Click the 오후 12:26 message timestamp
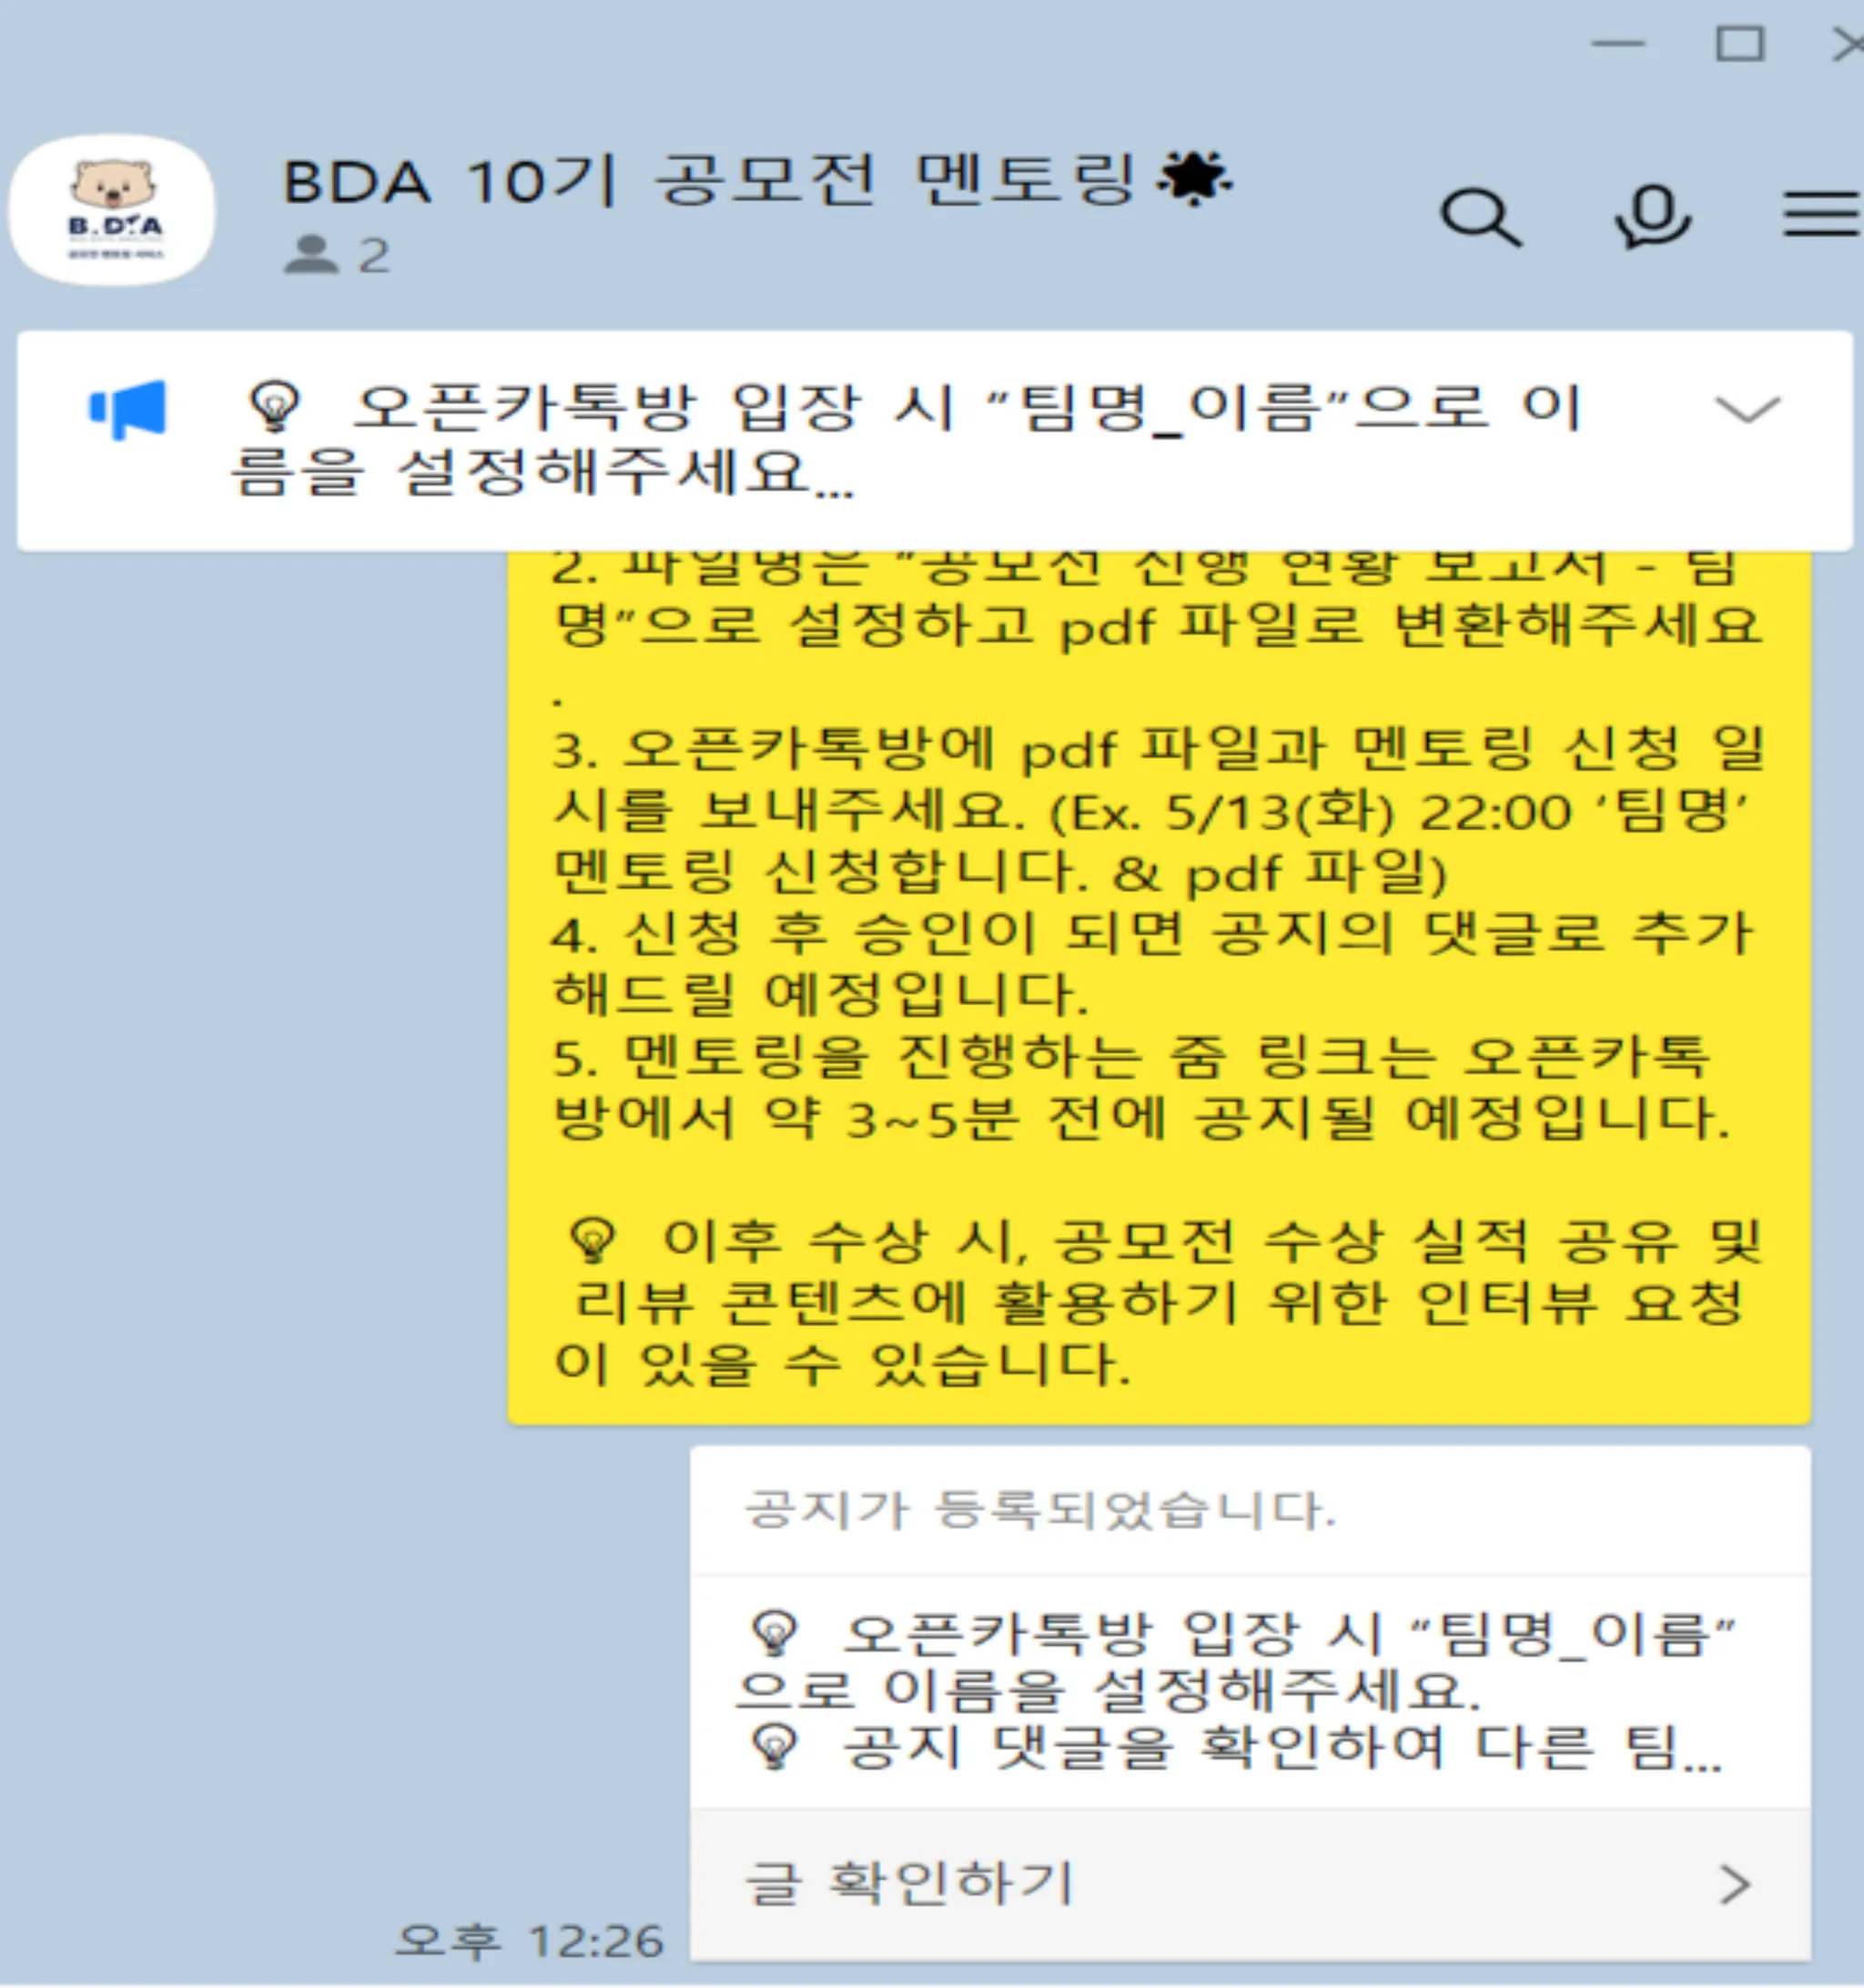 click(529, 1941)
